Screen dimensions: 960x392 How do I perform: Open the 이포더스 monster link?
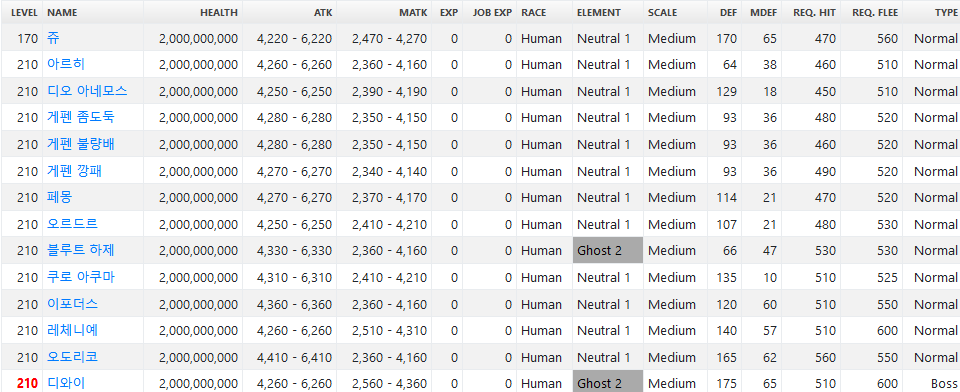(72, 304)
